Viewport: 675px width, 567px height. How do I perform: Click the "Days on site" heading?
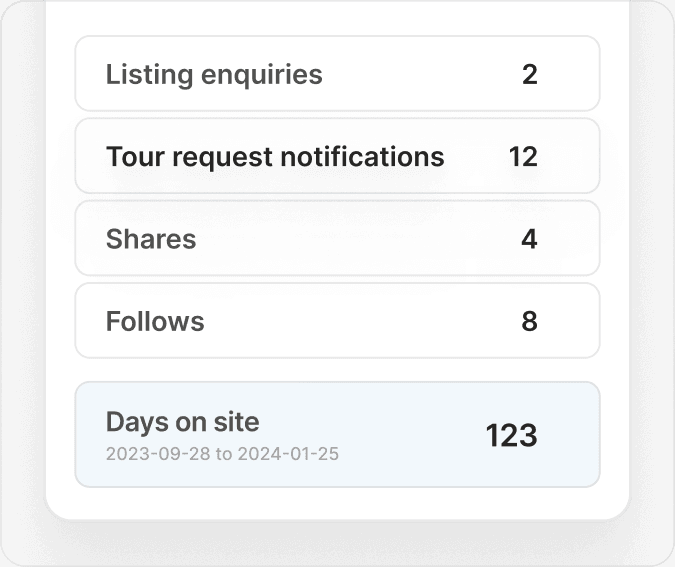pos(182,422)
